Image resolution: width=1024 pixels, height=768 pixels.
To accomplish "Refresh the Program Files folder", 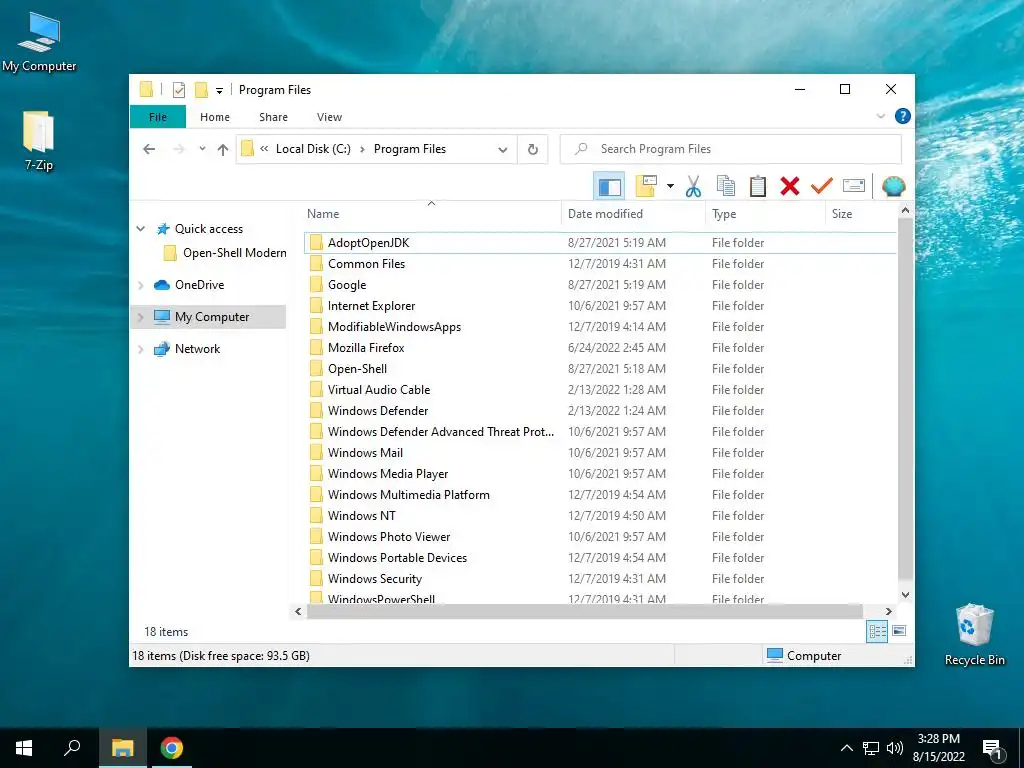I will tap(533, 150).
